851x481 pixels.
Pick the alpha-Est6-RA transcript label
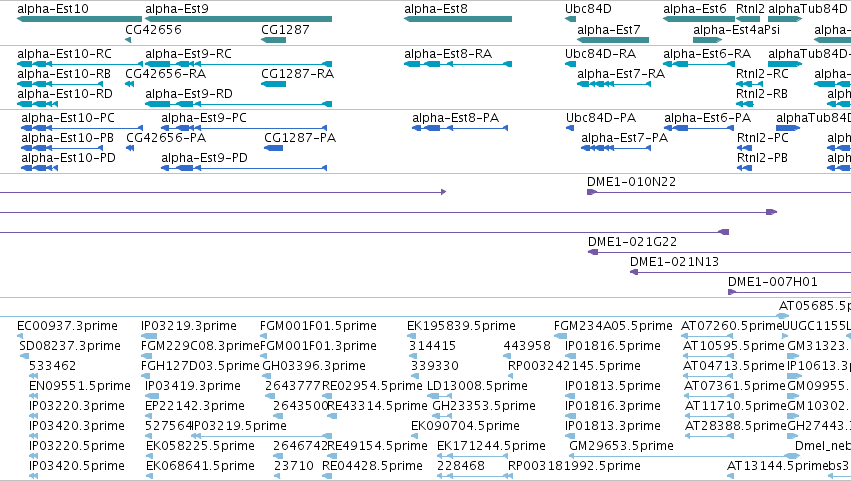pos(707,54)
